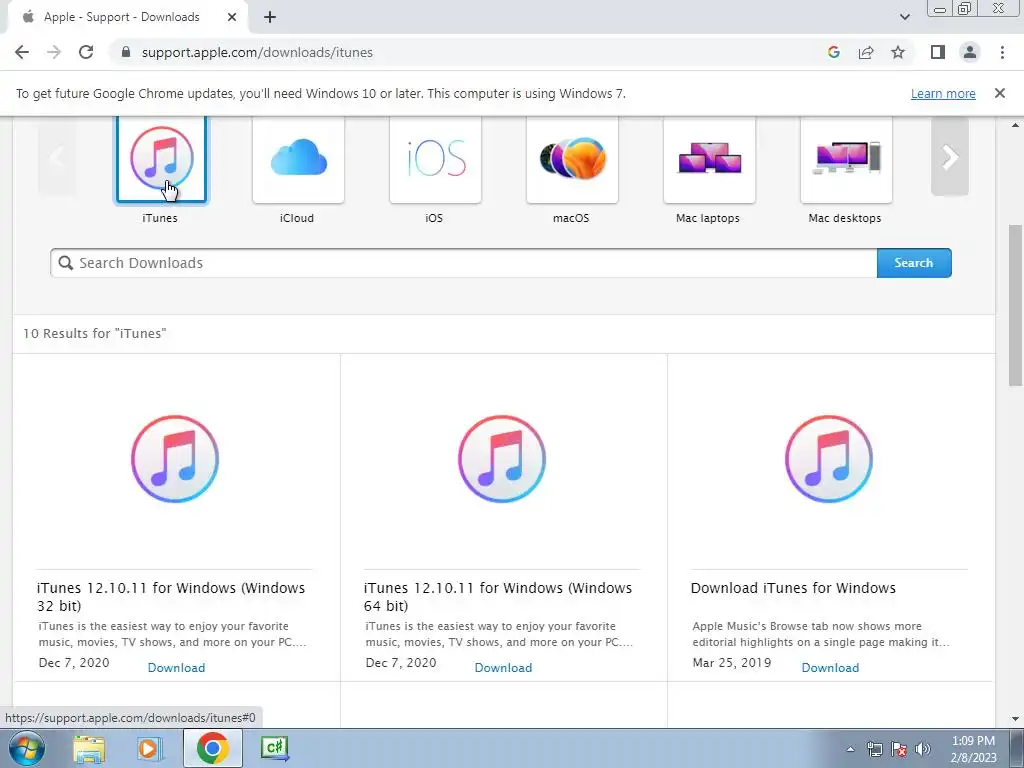Click the network tray icon
Image resolution: width=1024 pixels, height=768 pixels.
(874, 749)
